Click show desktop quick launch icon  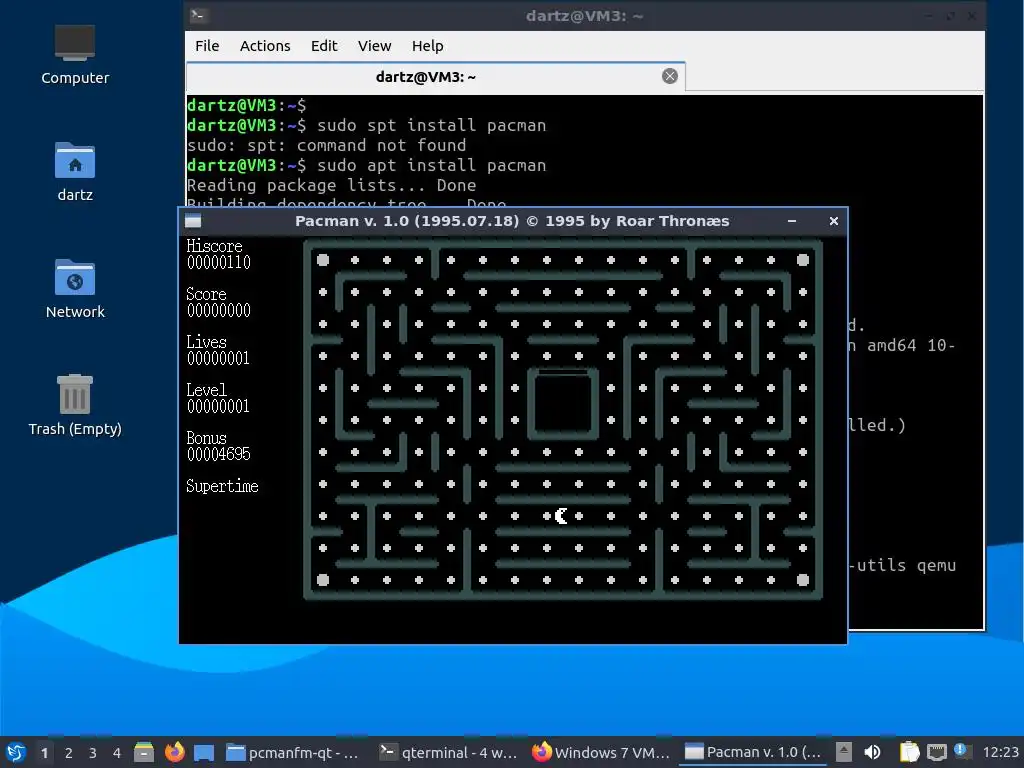(204, 752)
